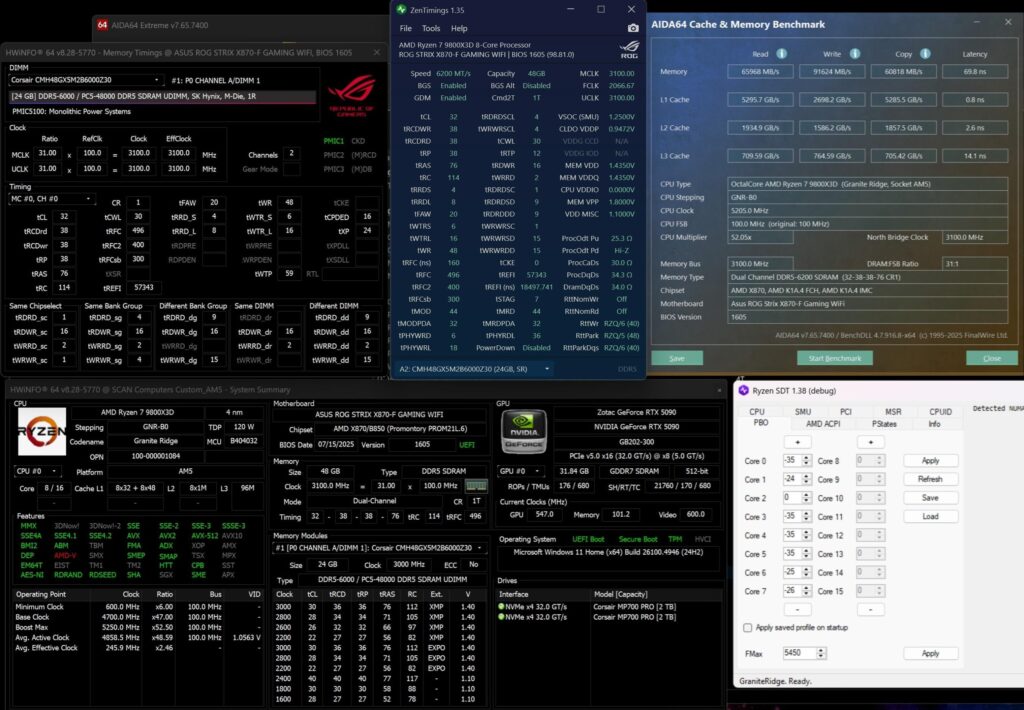Click Start Benchmark in AIDA64

coord(835,358)
